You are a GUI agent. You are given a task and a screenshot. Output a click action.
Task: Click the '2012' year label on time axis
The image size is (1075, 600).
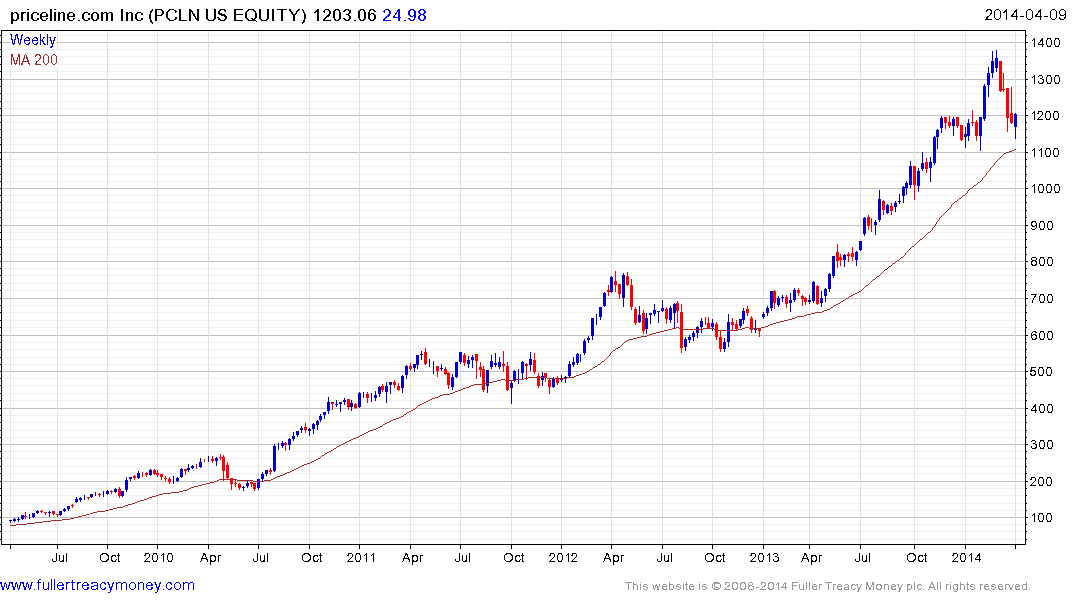(x=563, y=557)
